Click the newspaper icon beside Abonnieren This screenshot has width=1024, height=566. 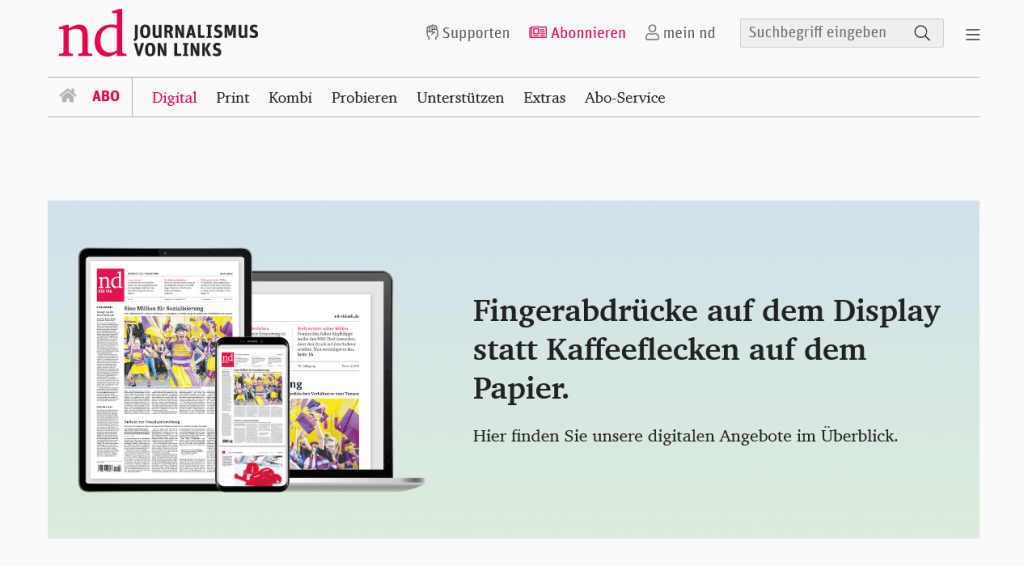(x=538, y=33)
